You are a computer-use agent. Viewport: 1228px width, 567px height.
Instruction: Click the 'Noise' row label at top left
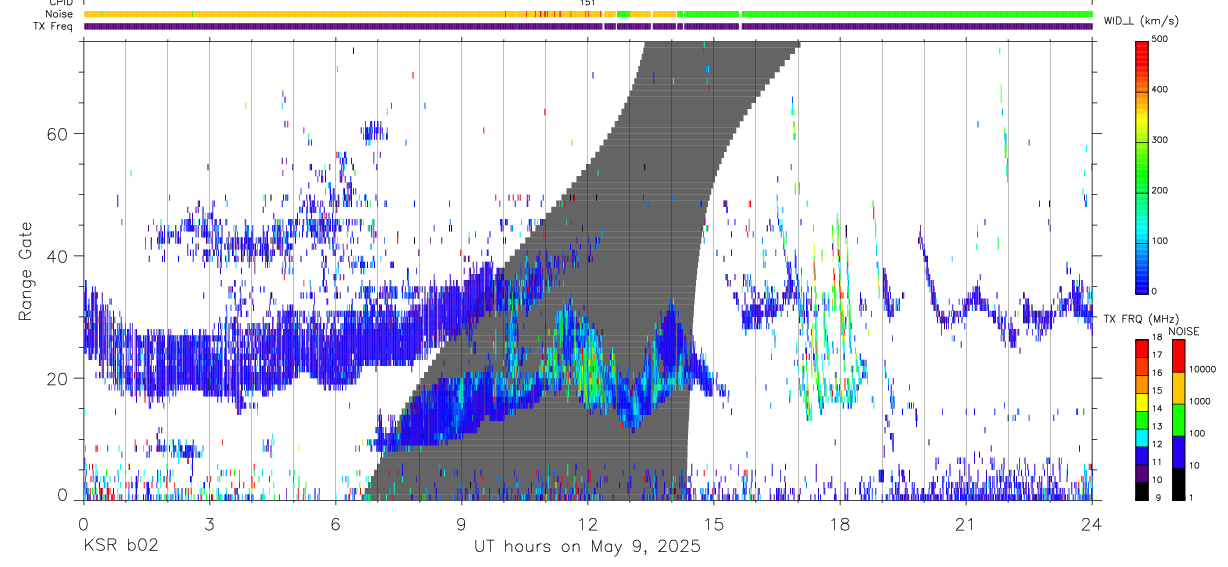pyautogui.click(x=59, y=14)
